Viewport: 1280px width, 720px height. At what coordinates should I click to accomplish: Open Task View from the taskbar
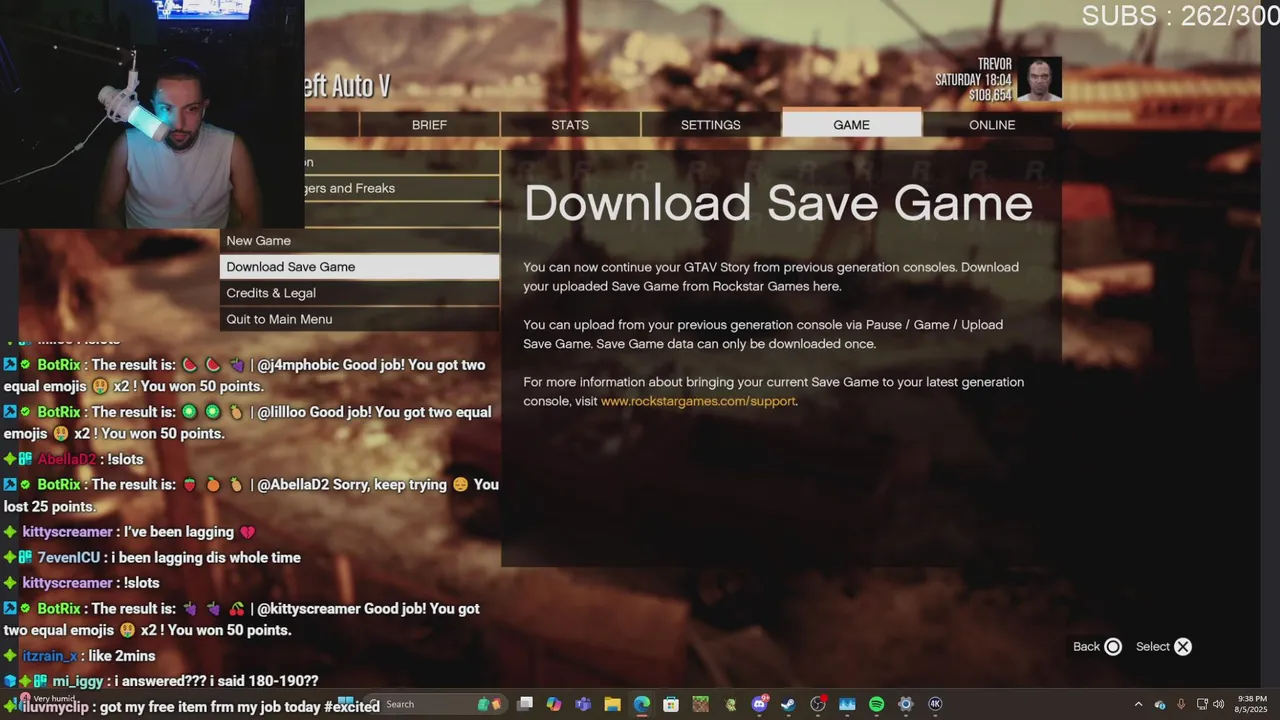pos(525,704)
